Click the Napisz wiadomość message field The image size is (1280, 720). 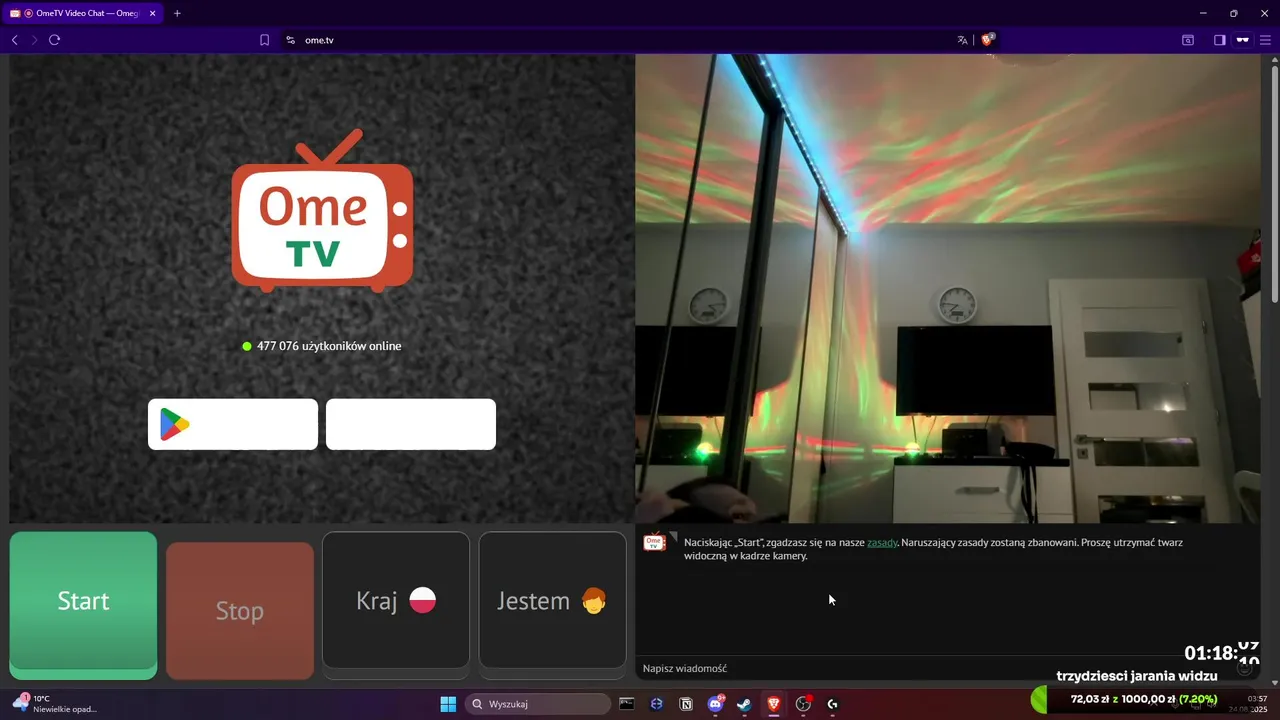point(940,668)
